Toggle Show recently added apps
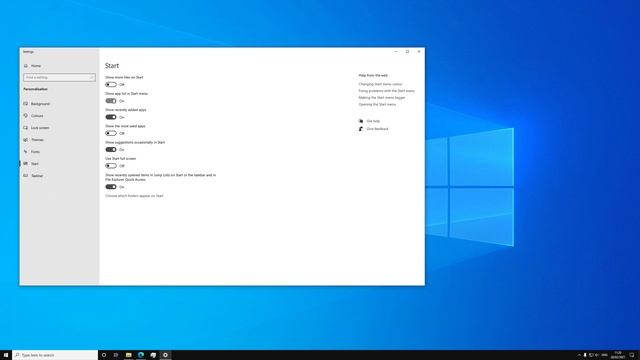The image size is (640, 360). pos(111,117)
